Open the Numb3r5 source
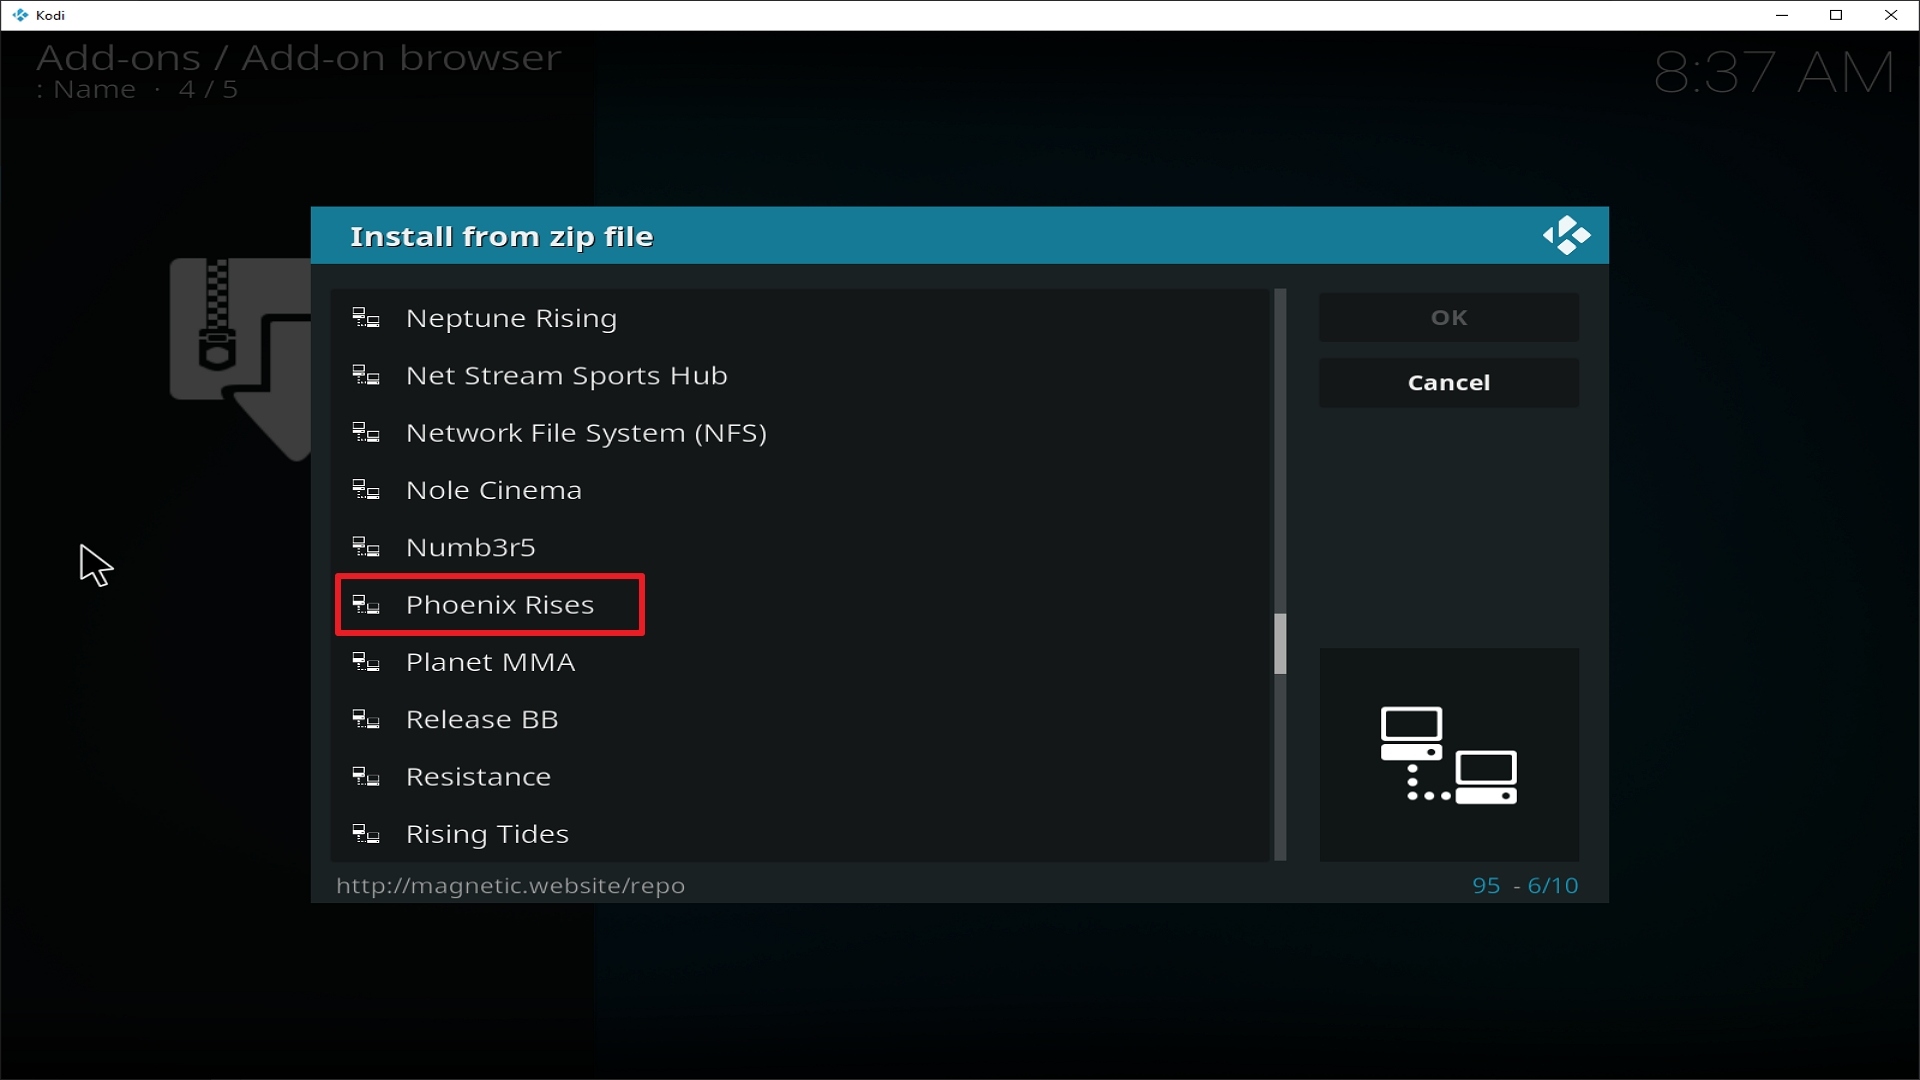Image resolution: width=1920 pixels, height=1080 pixels. pyautogui.click(x=800, y=547)
